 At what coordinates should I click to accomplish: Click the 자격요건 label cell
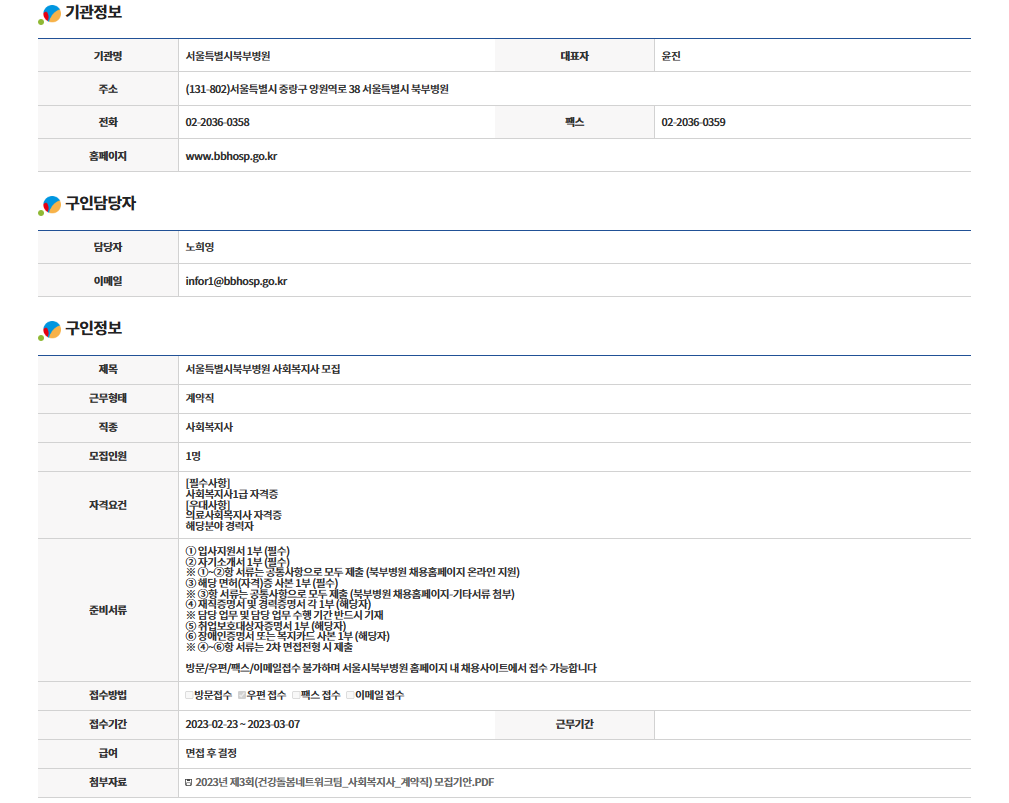point(108,505)
